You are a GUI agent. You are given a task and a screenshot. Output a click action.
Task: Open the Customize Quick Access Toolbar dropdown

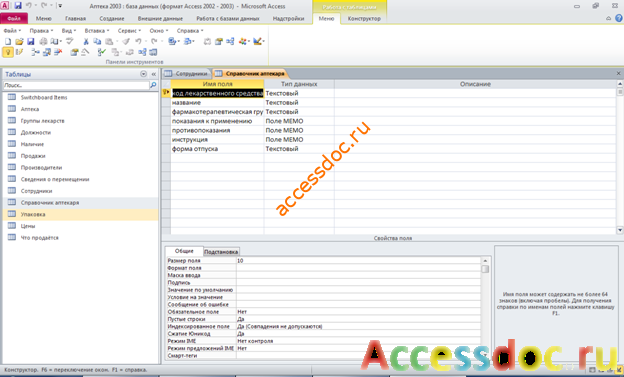point(60,6)
